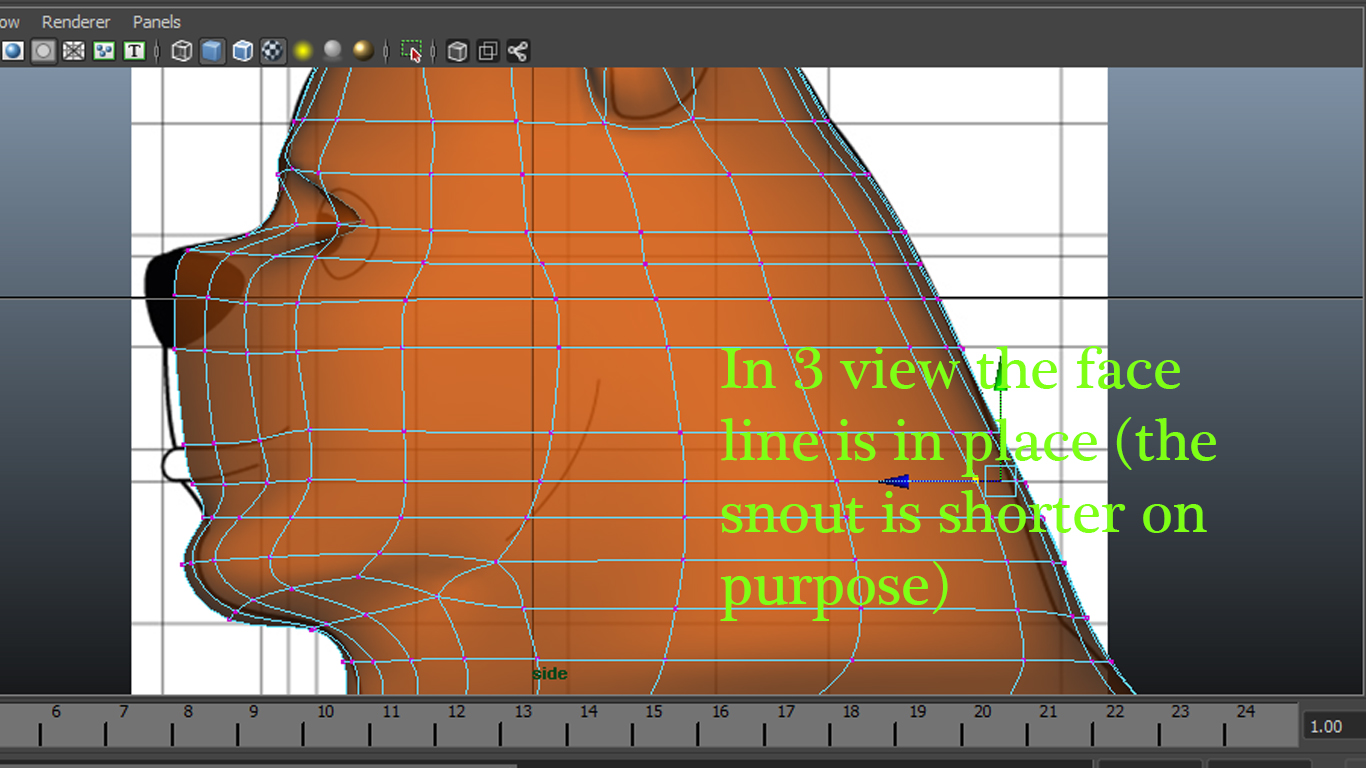The height and width of the screenshot is (768, 1366).
Task: Click frame 15 on the time slider
Action: pos(654,712)
